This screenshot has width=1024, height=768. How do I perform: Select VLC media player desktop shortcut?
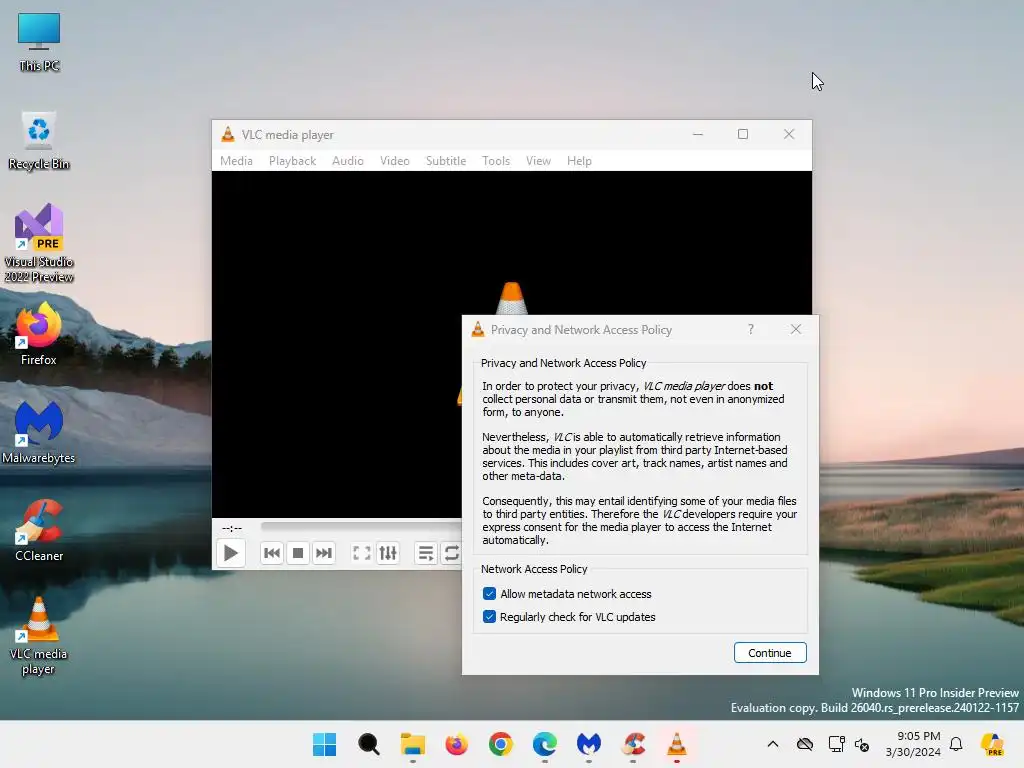39,635
